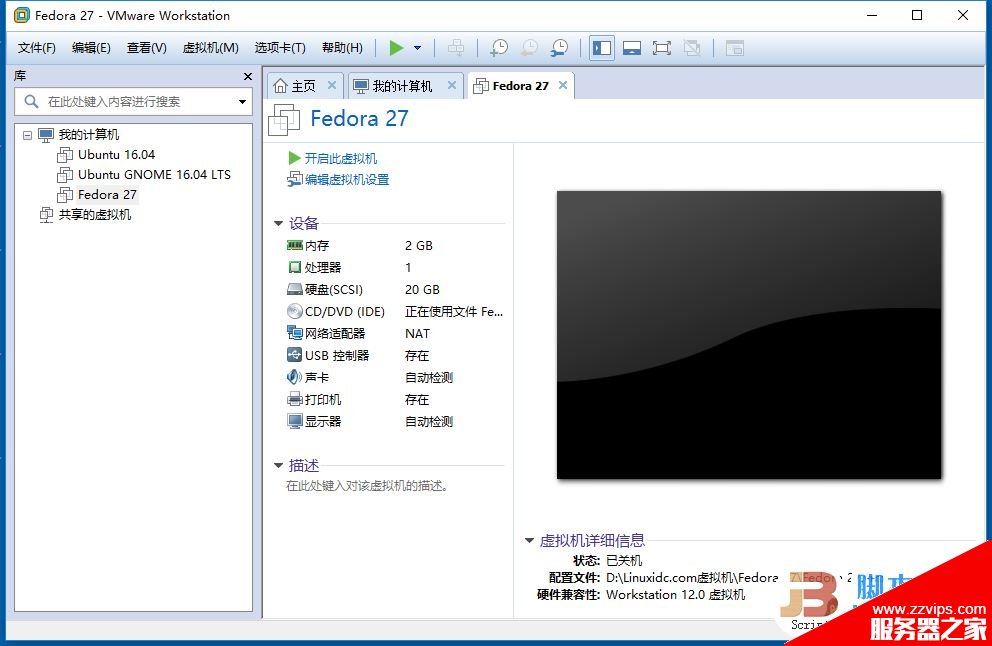Close the Fedora 27 tab
Viewport: 992px width, 646px height.
click(x=563, y=85)
